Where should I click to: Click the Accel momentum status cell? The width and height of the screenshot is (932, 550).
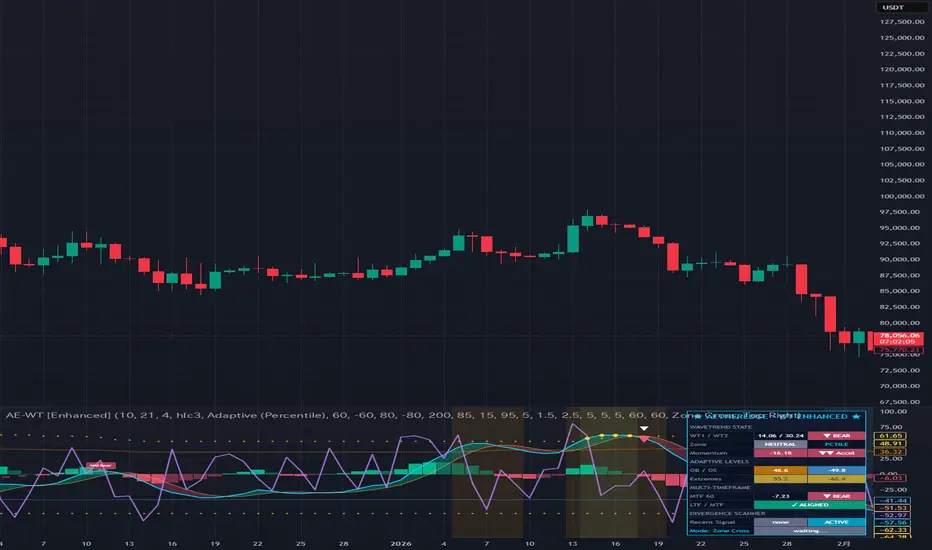tap(836, 453)
